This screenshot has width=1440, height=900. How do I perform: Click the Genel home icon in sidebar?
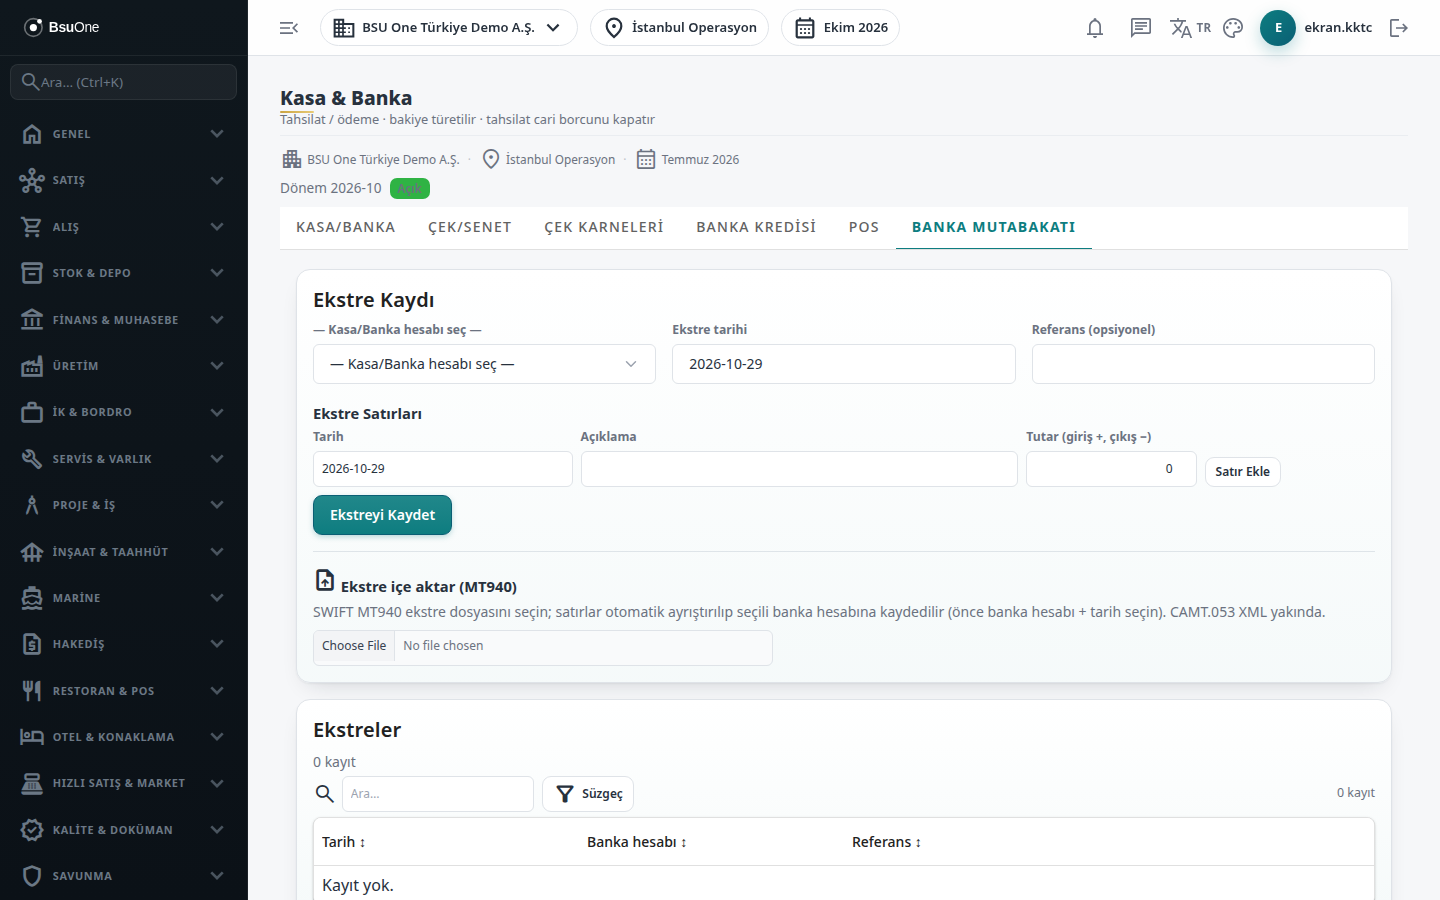(x=32, y=134)
